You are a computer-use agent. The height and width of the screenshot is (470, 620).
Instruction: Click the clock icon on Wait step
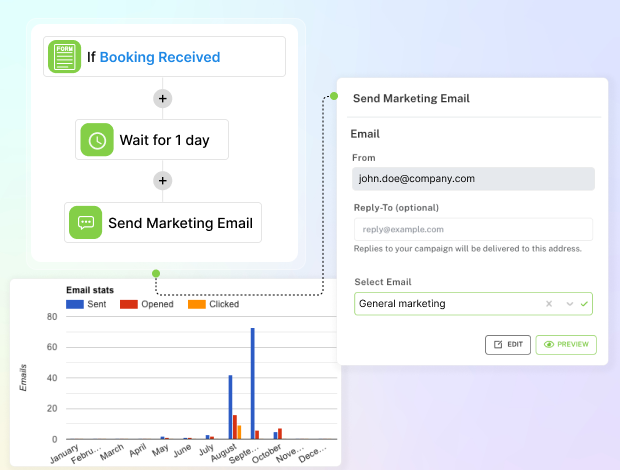point(96,140)
